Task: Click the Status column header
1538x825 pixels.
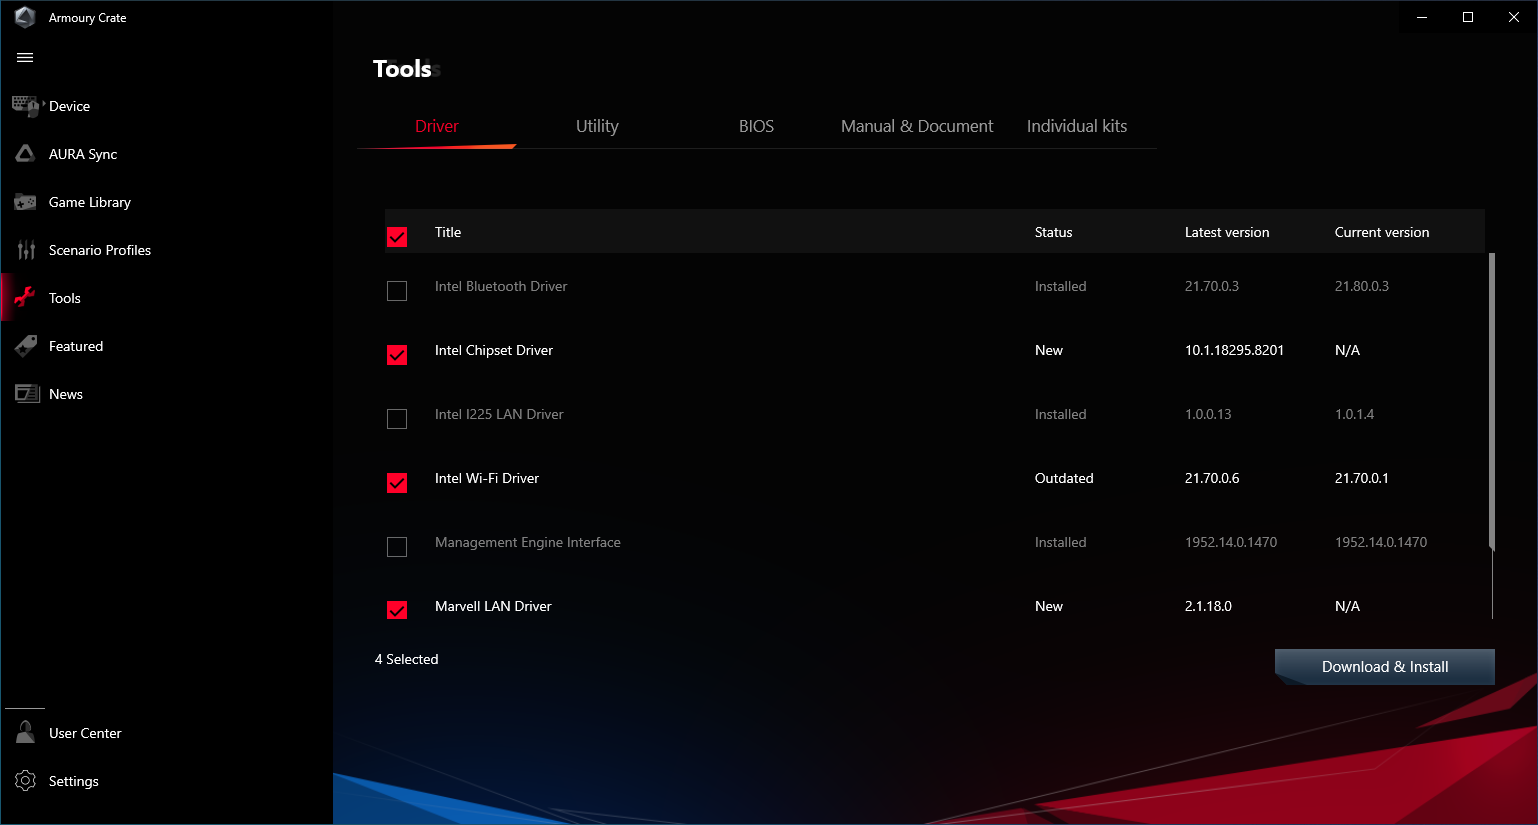Action: coord(1053,232)
